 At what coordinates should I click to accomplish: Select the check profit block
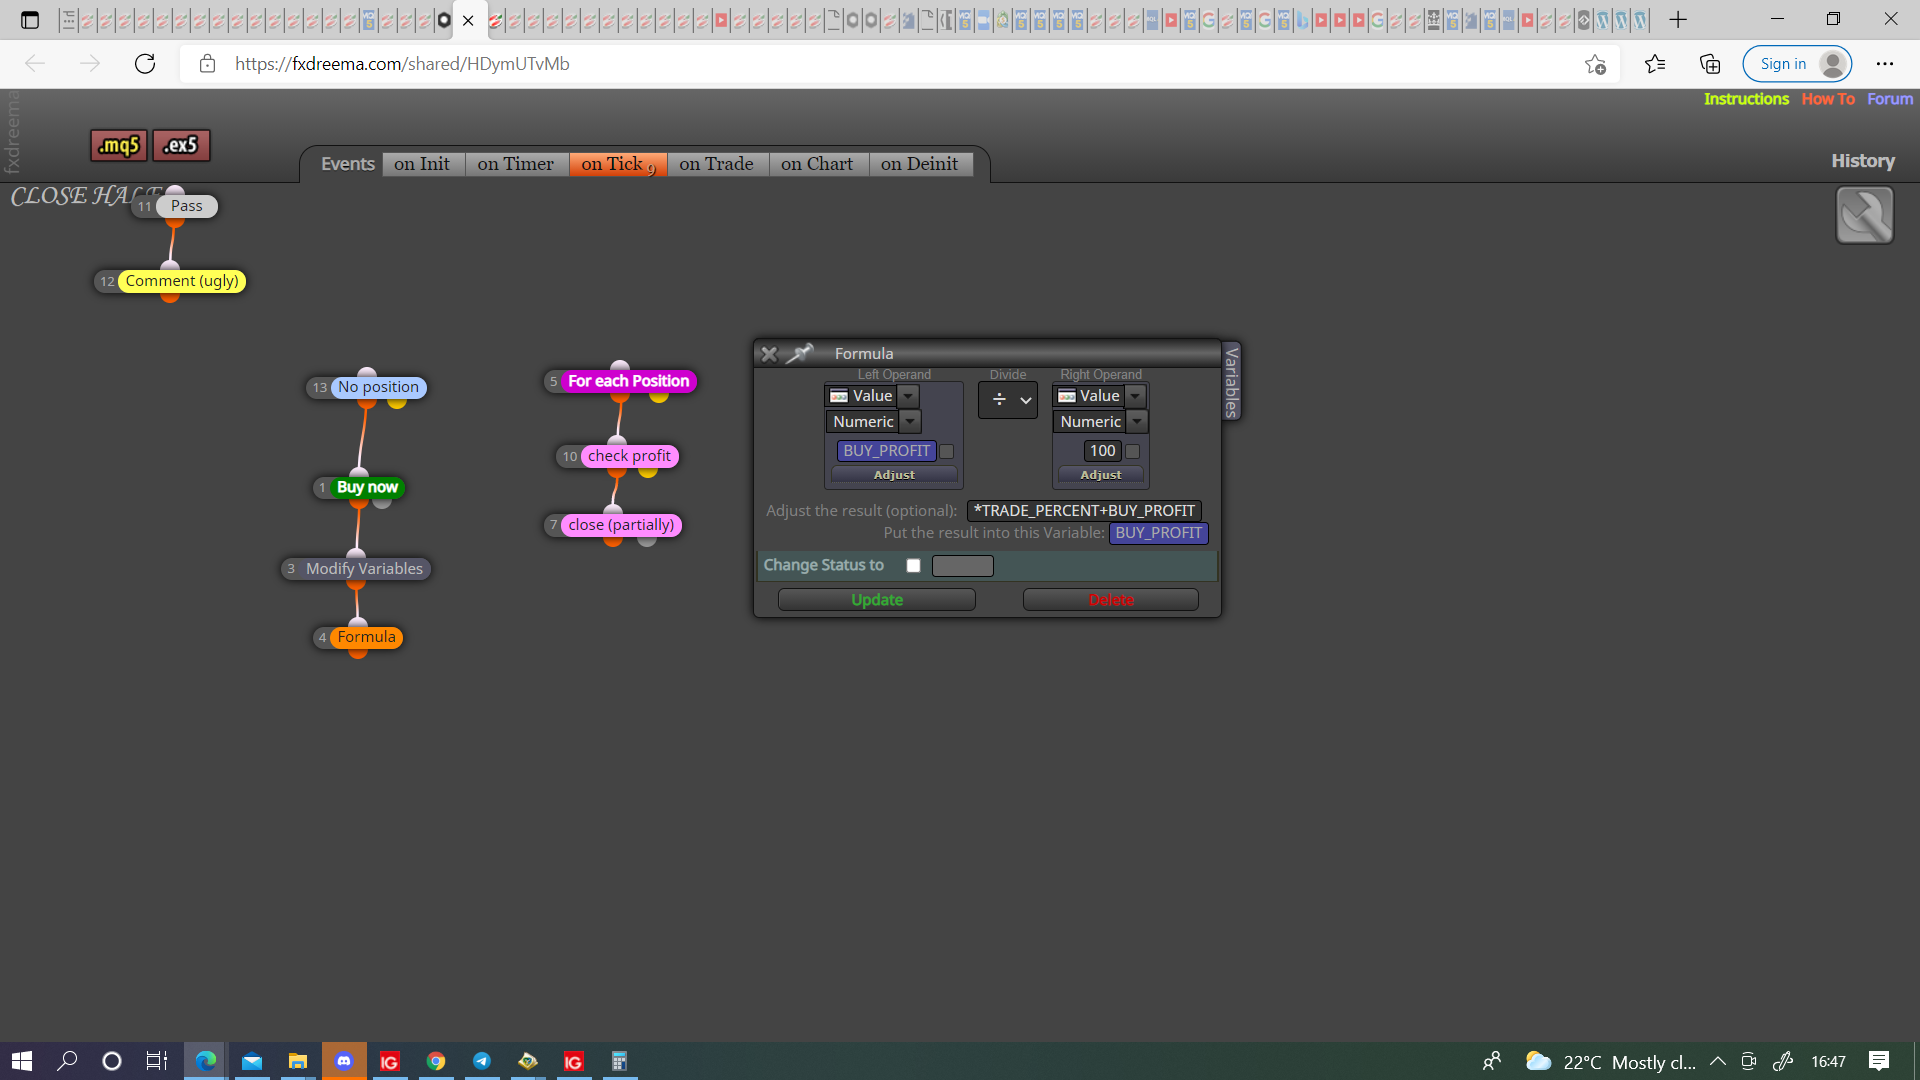tap(629, 456)
